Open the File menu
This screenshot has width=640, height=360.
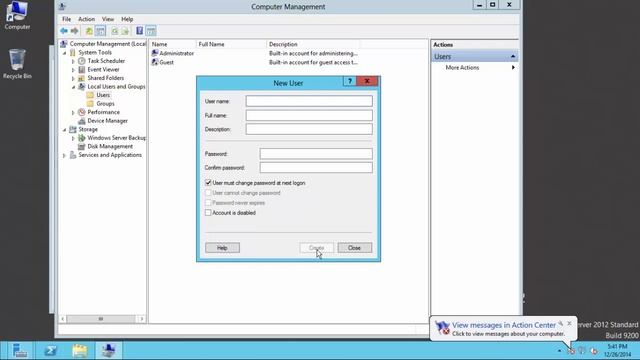(67, 19)
